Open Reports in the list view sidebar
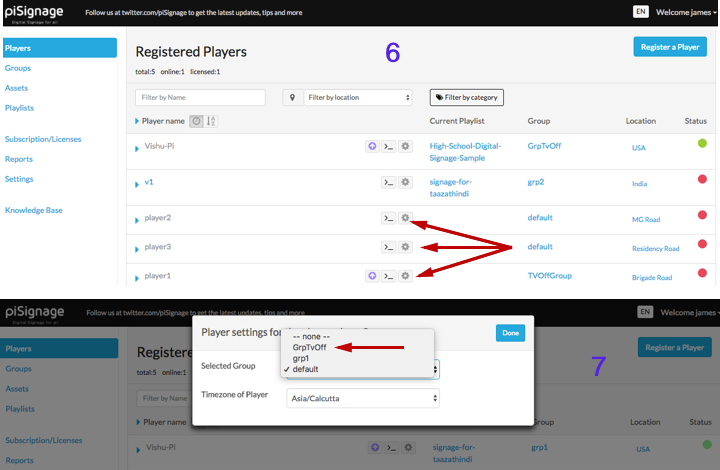 pyautogui.click(x=19, y=159)
